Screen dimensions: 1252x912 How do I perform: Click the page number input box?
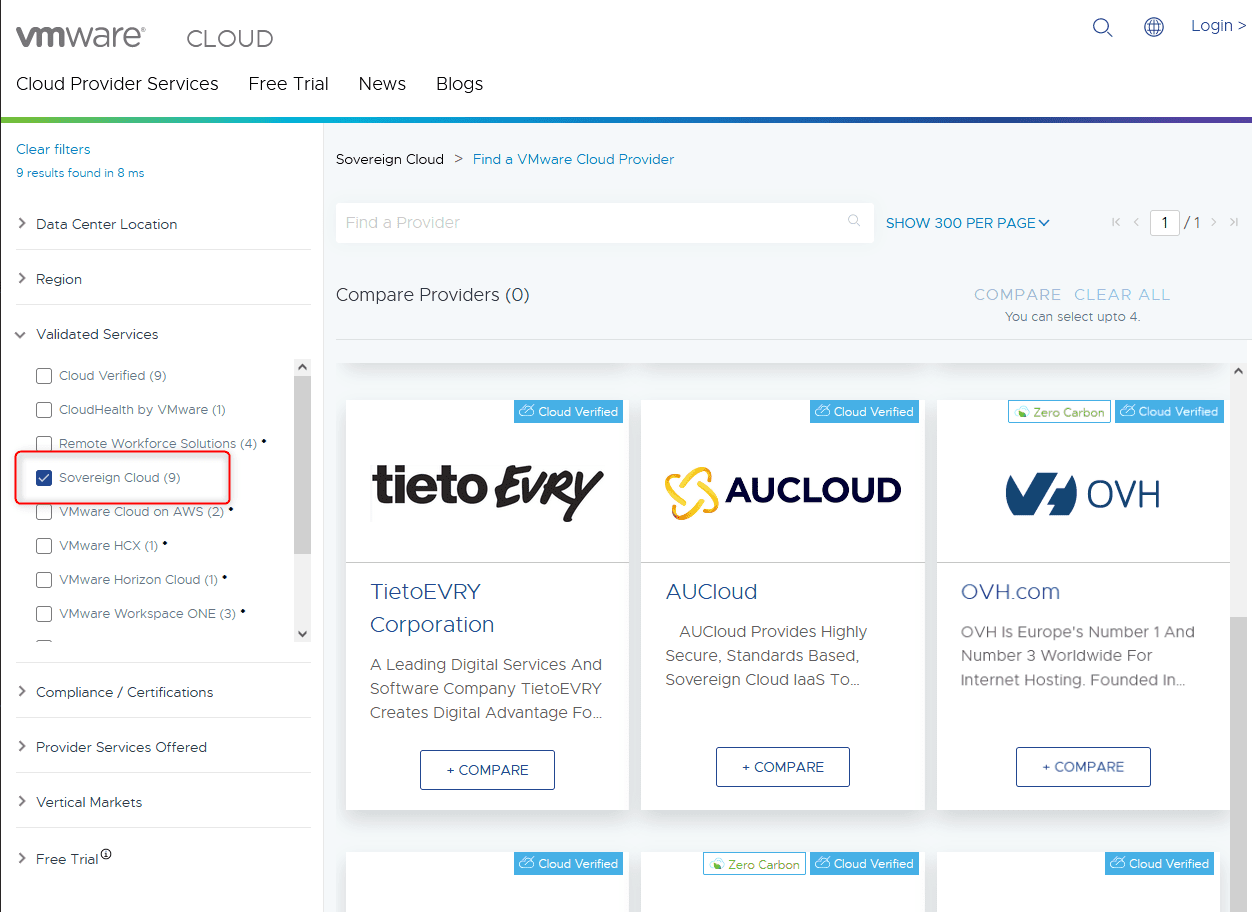click(1164, 222)
